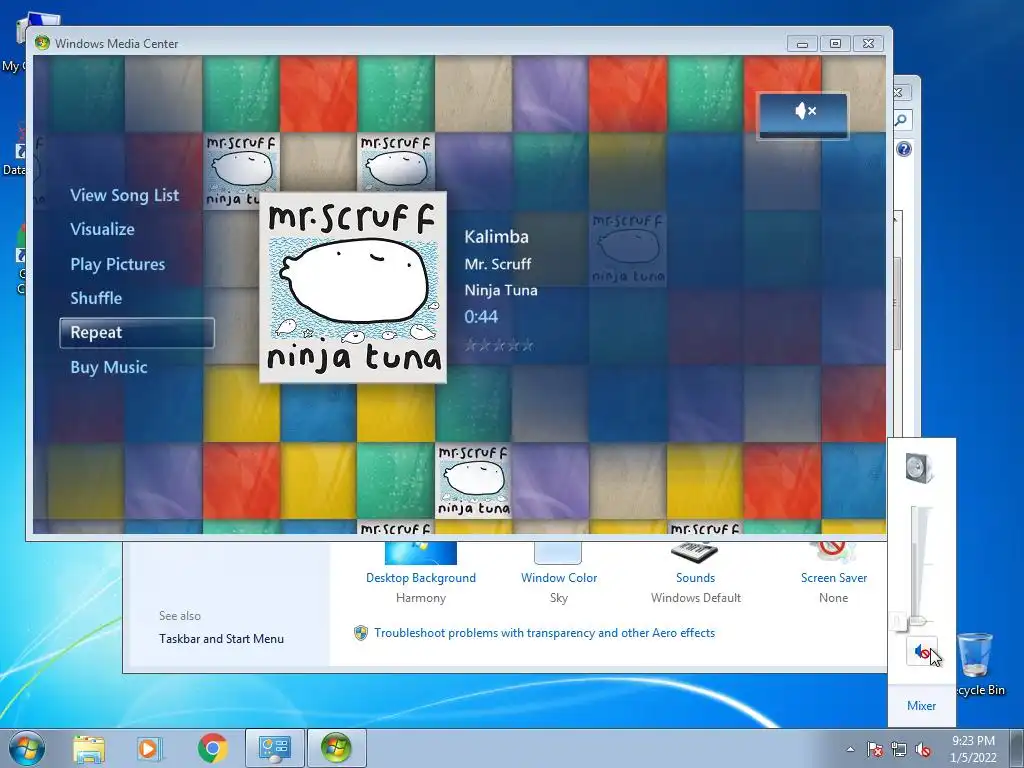This screenshot has width=1024, height=768.
Task: Click the Show desktop button at taskbar end
Action: click(1016, 748)
